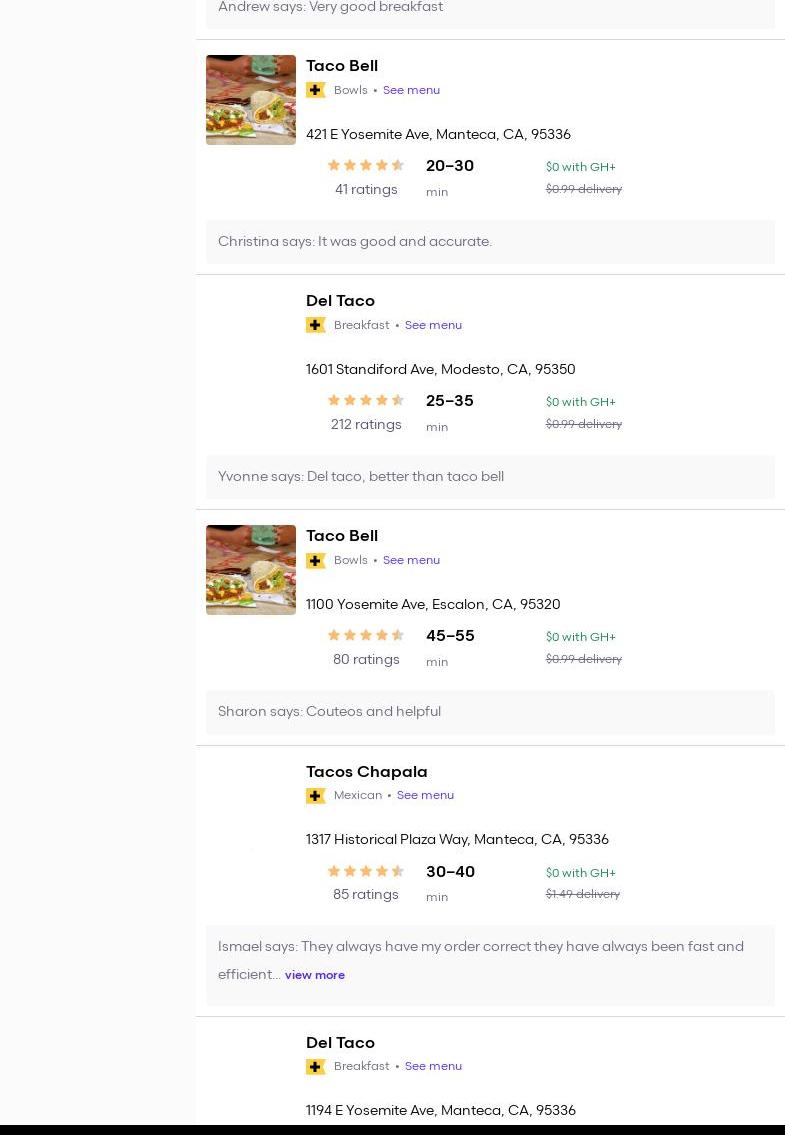The height and width of the screenshot is (1135, 785).
Task: Click the GH+ badge beside Del Taco Modesto's Breakfast label
Action: [x=316, y=325]
